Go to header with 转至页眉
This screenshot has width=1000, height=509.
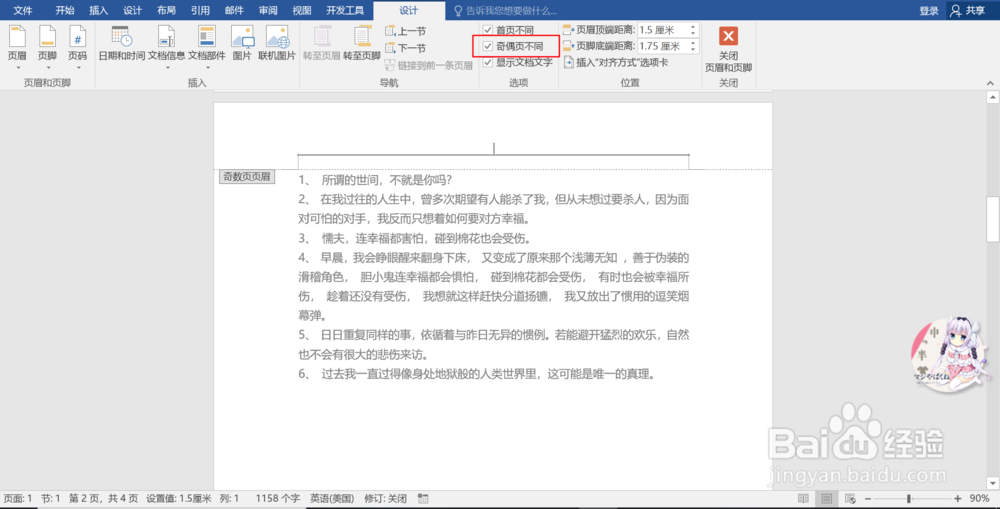click(x=321, y=43)
